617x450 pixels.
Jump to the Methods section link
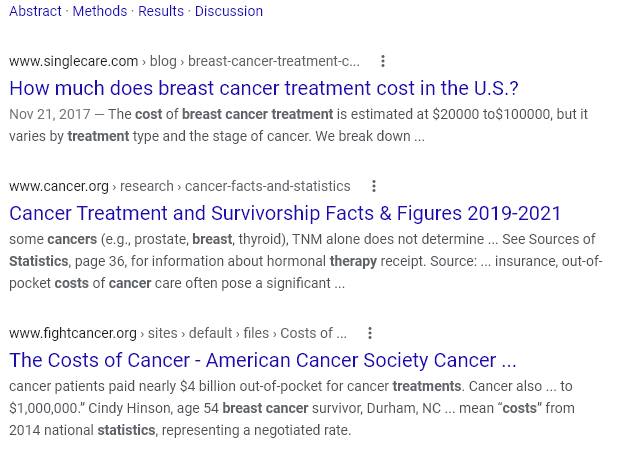pos(100,11)
